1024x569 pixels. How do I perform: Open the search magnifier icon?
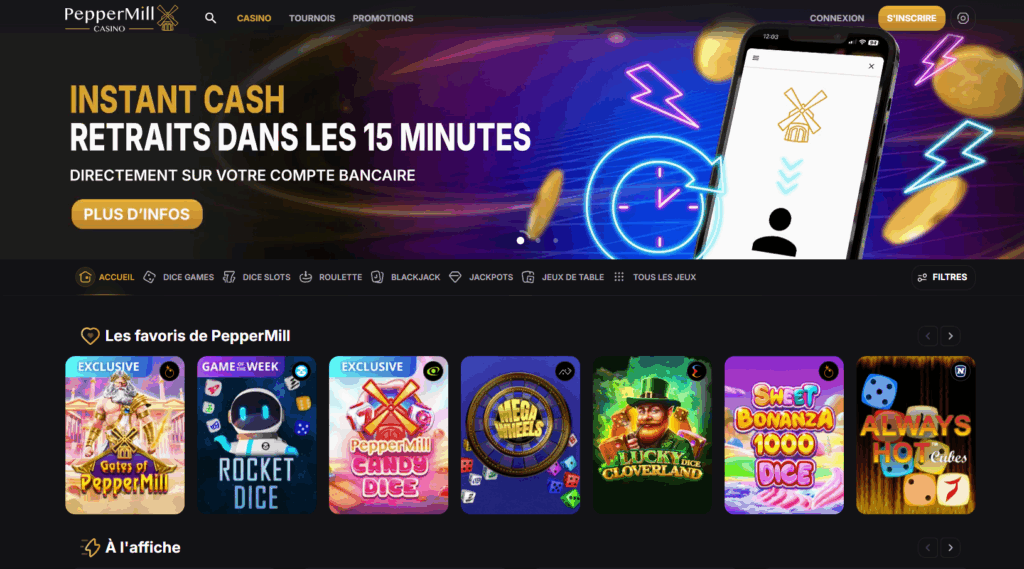click(210, 18)
